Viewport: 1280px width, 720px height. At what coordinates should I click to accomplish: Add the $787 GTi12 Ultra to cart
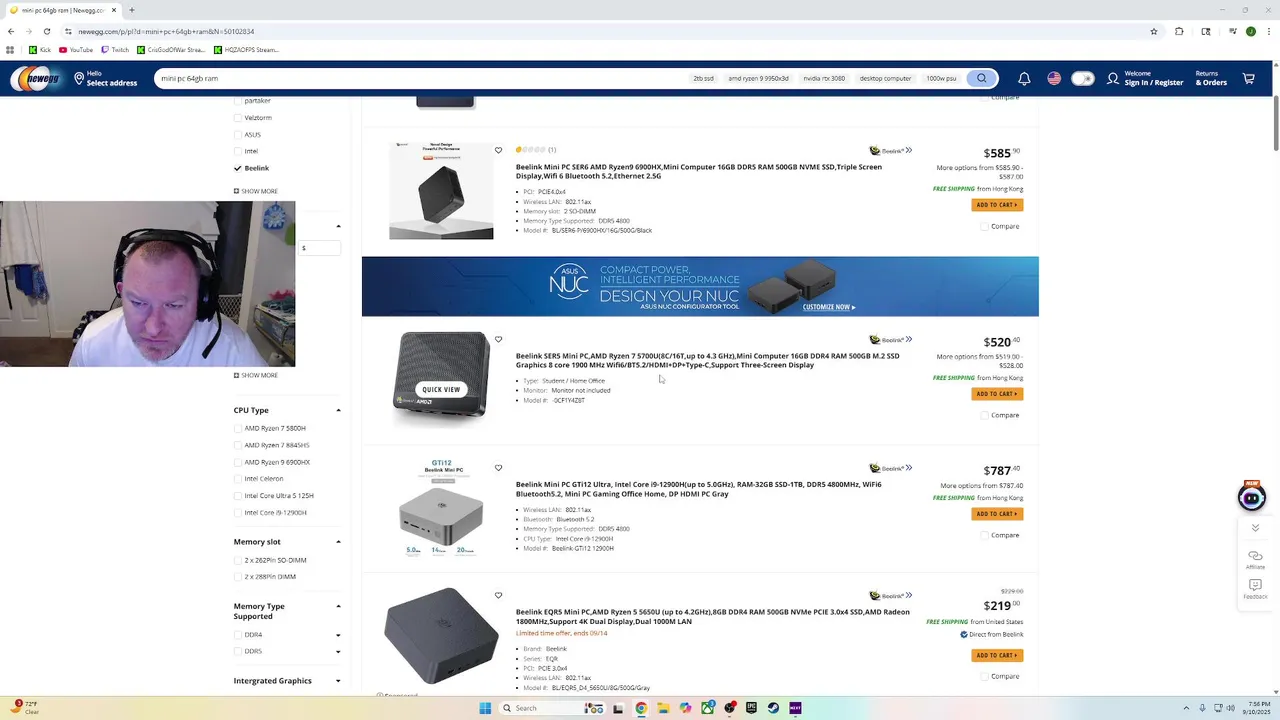click(997, 514)
